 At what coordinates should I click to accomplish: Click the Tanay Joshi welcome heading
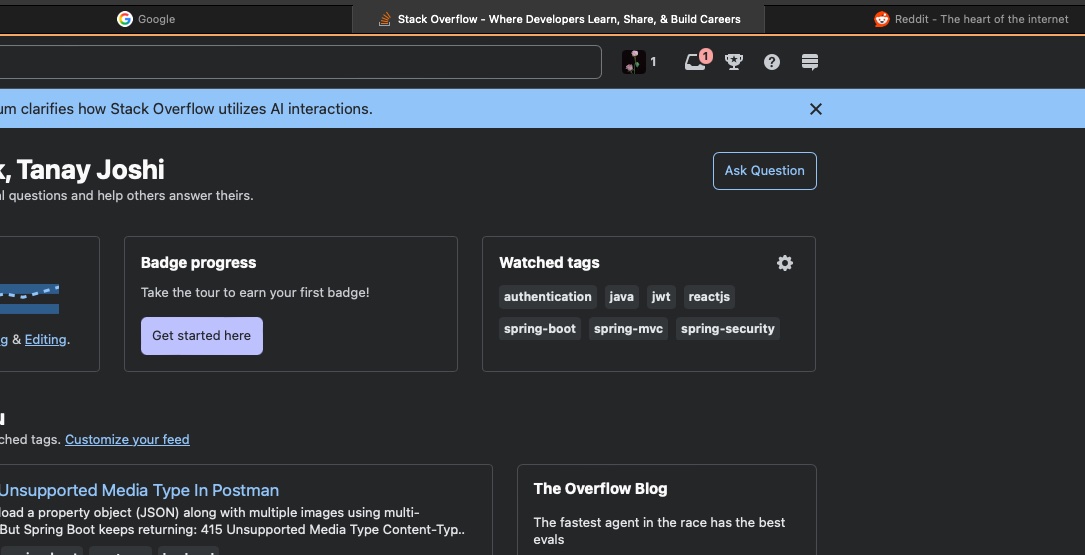(x=82, y=170)
